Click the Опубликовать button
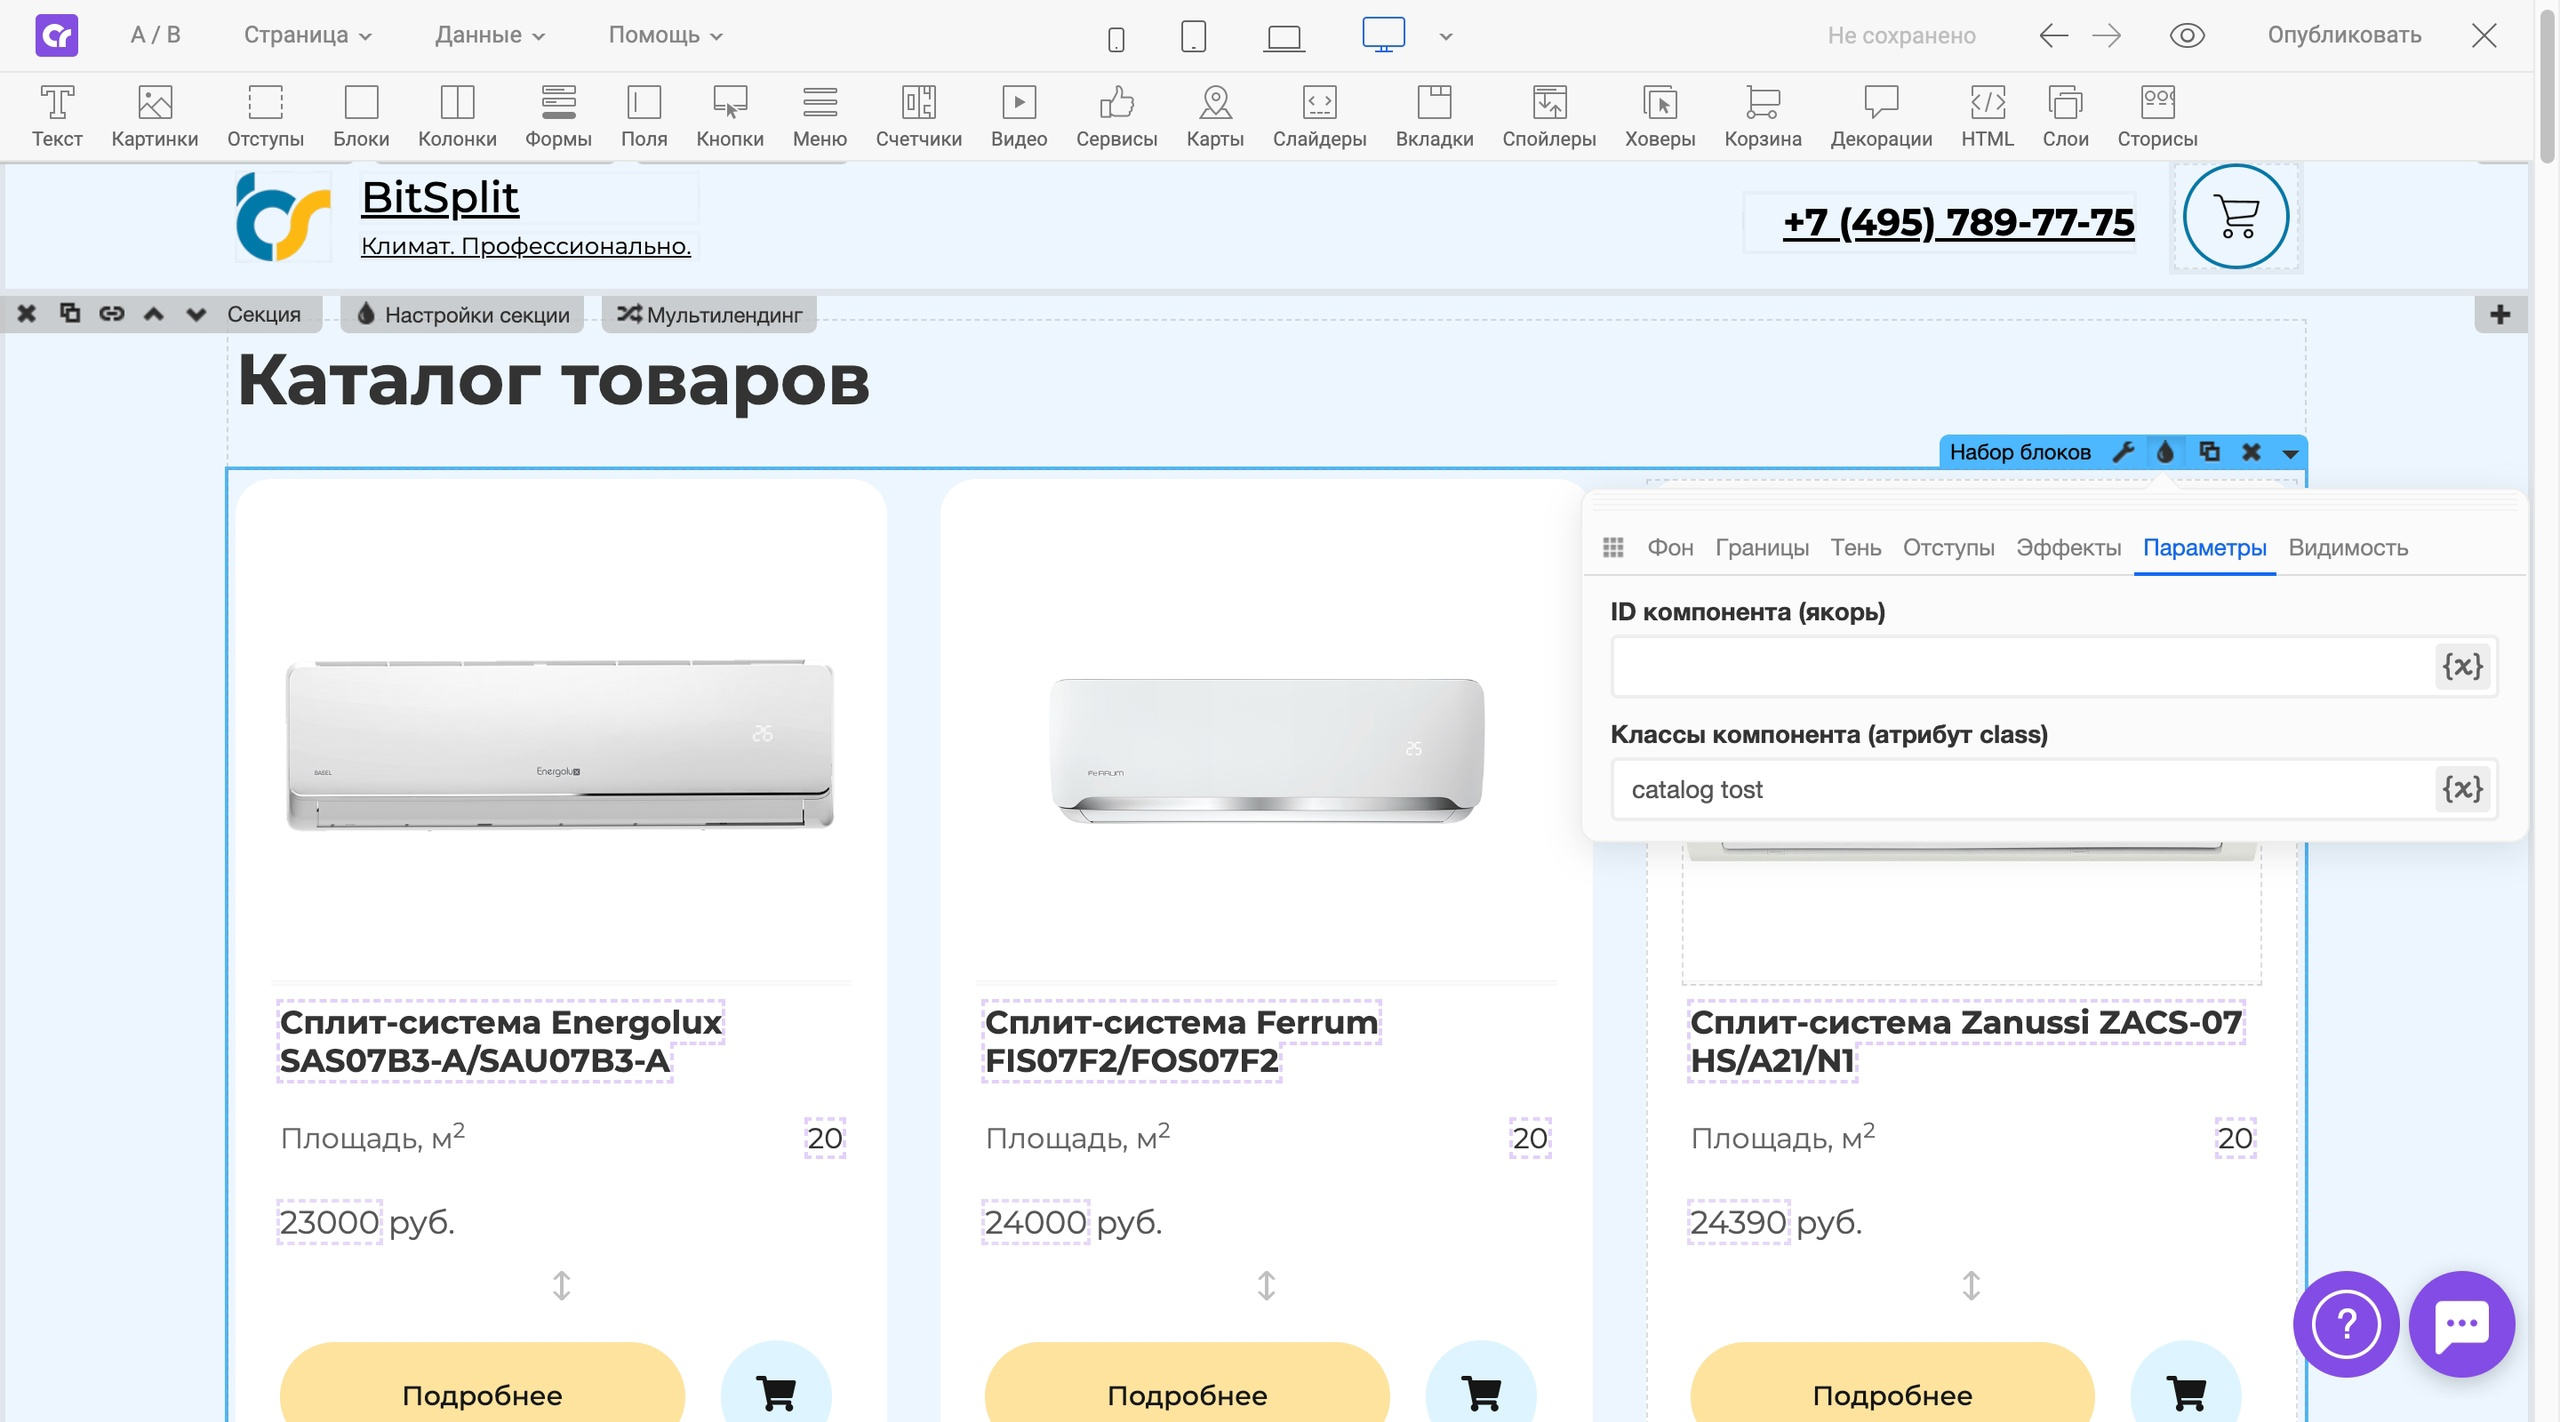The image size is (2560, 1422). (2344, 35)
